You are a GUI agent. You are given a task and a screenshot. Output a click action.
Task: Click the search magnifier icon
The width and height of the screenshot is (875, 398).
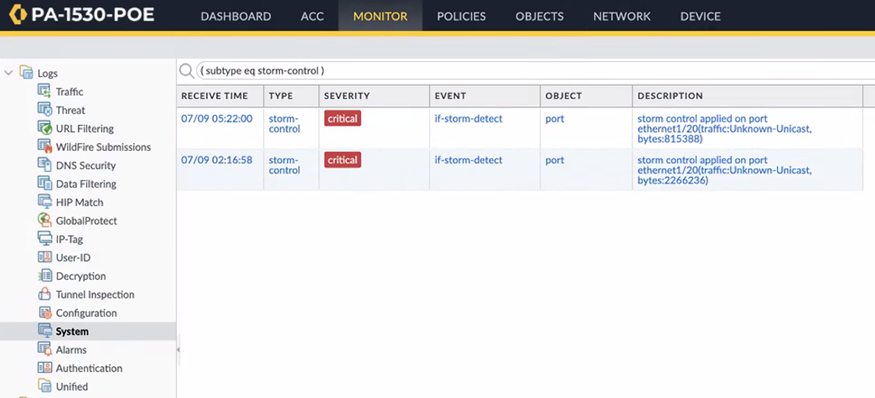coord(186,71)
